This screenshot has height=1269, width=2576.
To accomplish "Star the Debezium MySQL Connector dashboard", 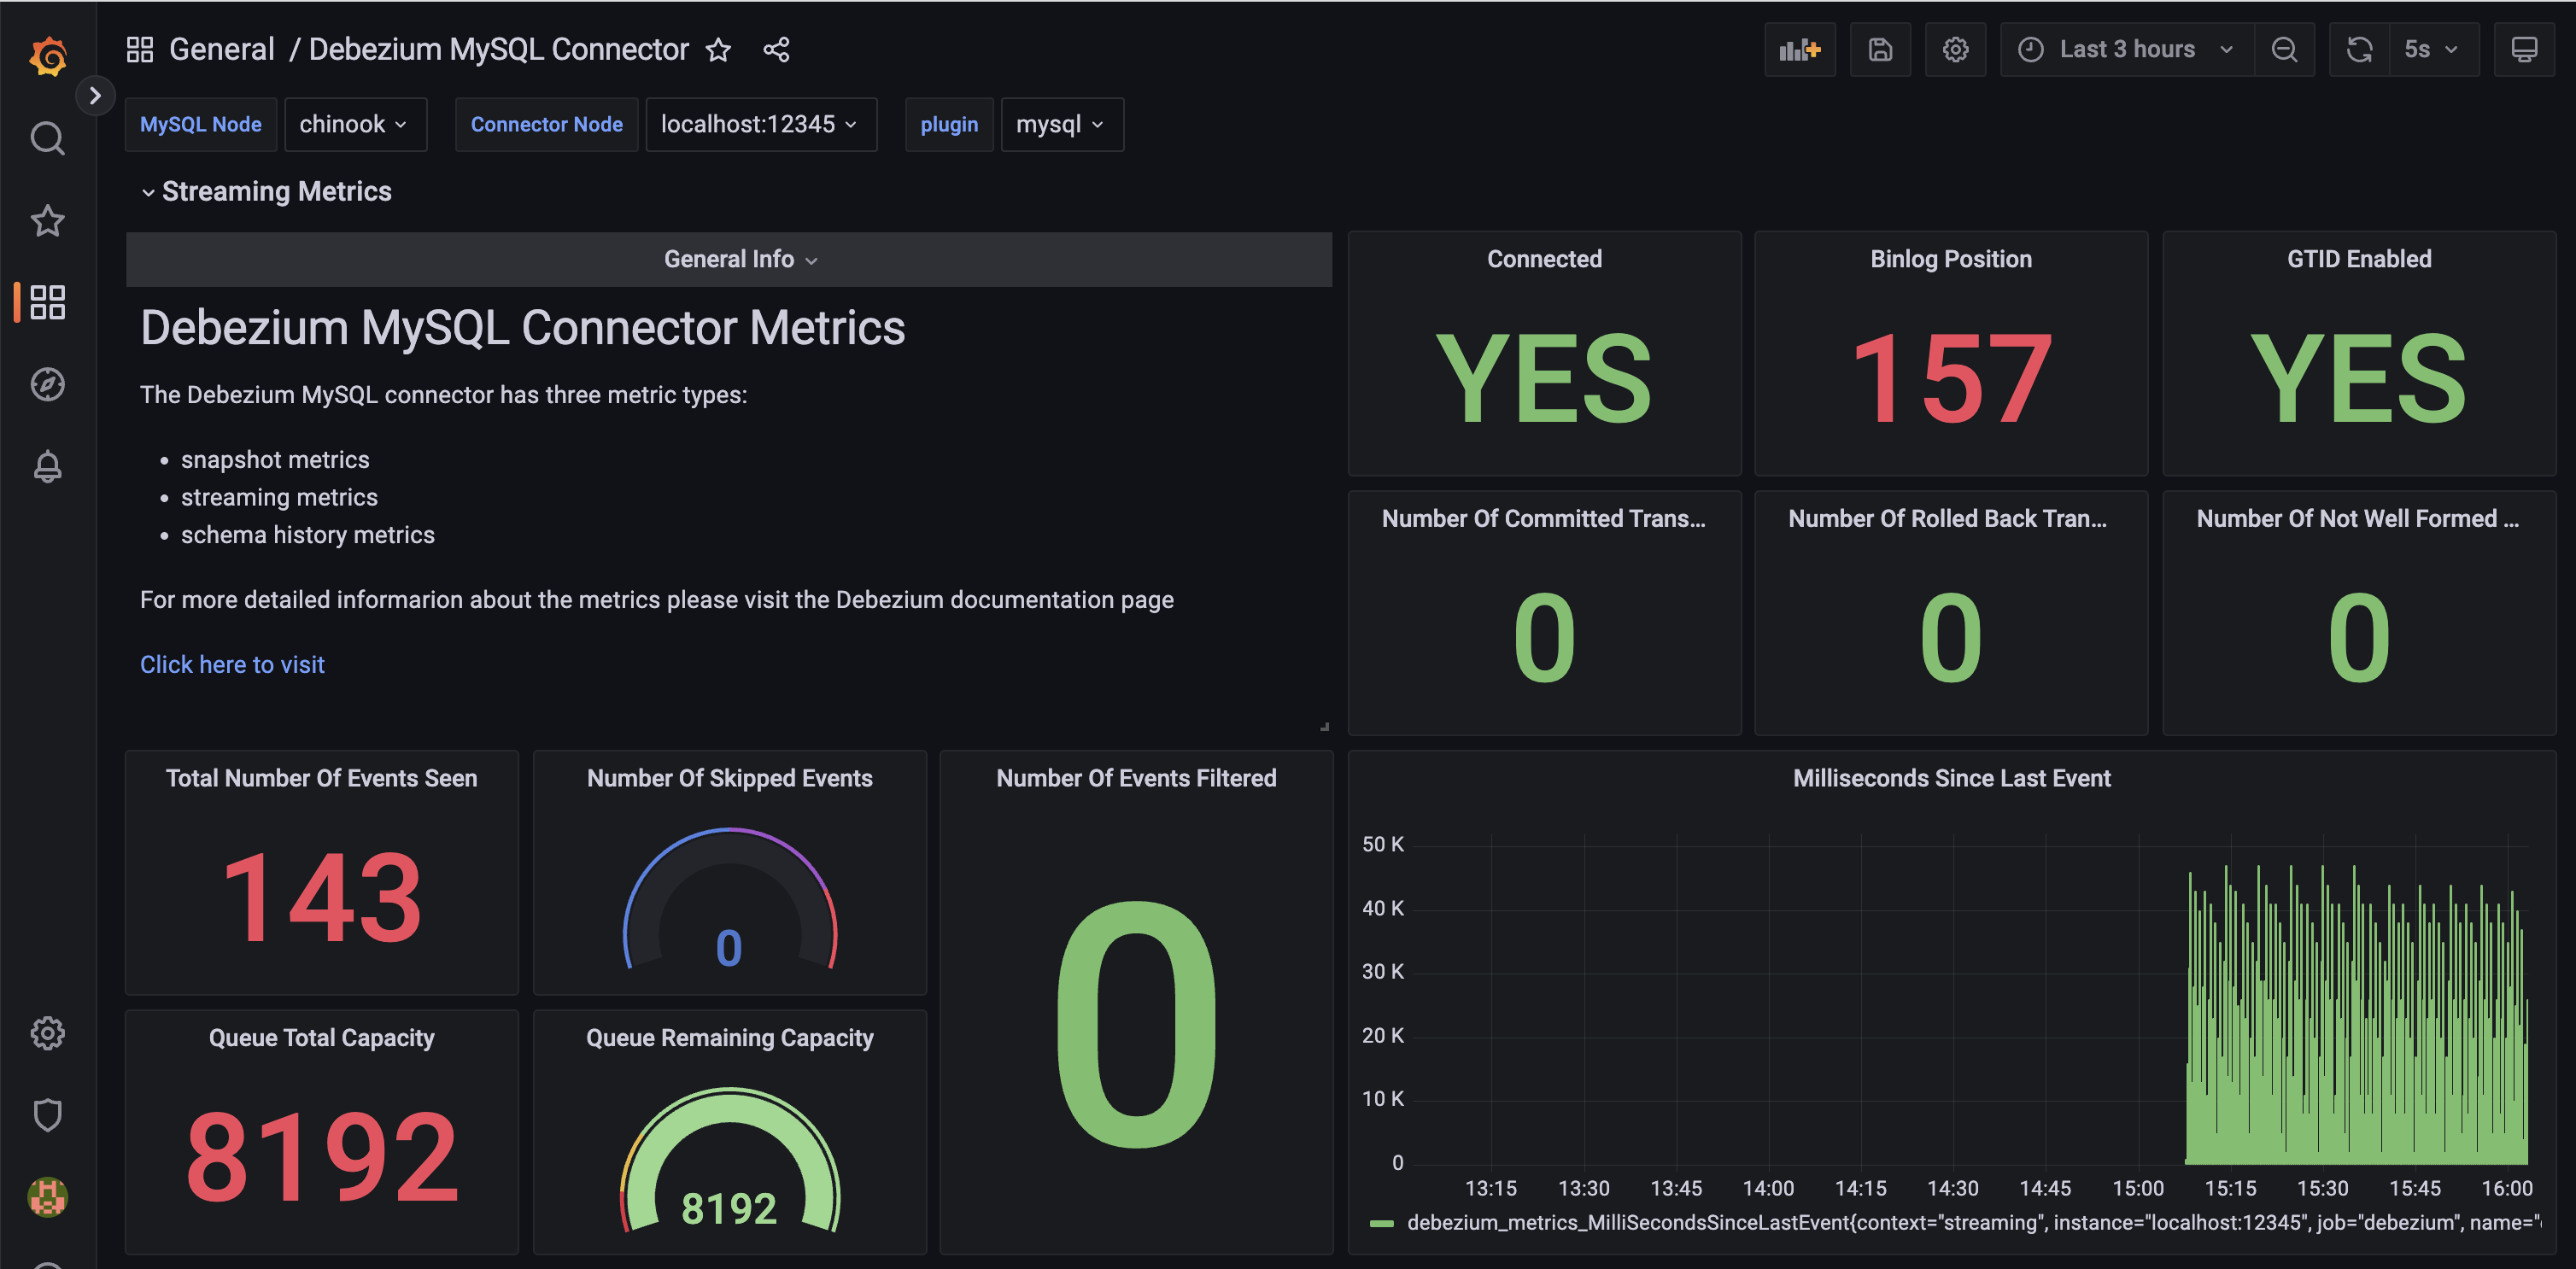I will tap(719, 50).
